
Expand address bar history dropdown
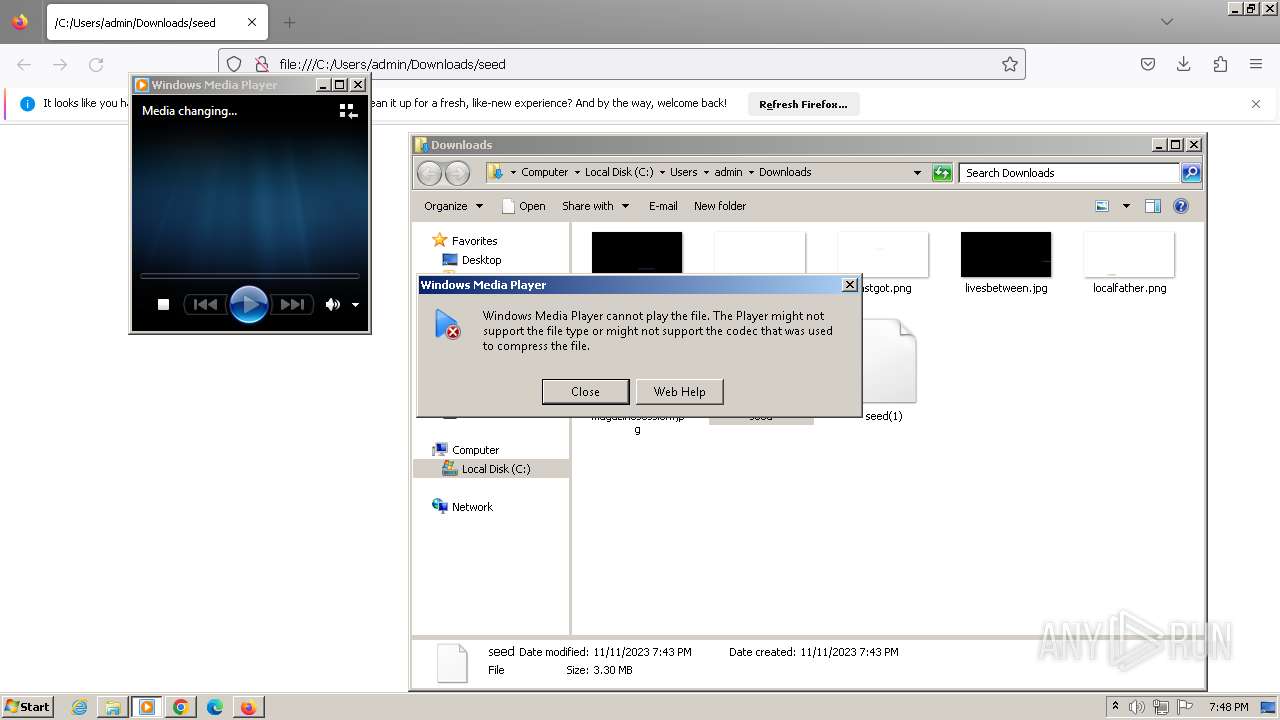coord(917,173)
